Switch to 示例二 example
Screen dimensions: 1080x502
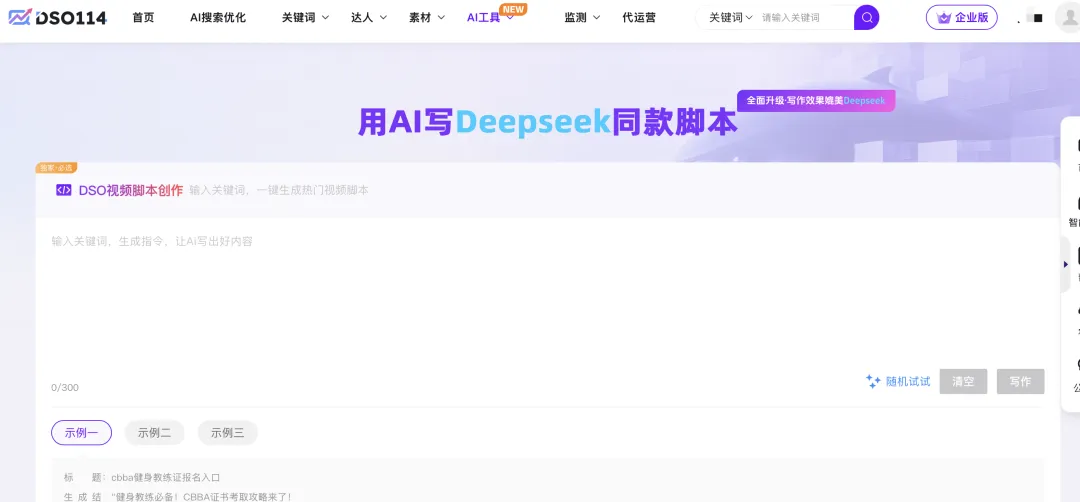coord(154,433)
